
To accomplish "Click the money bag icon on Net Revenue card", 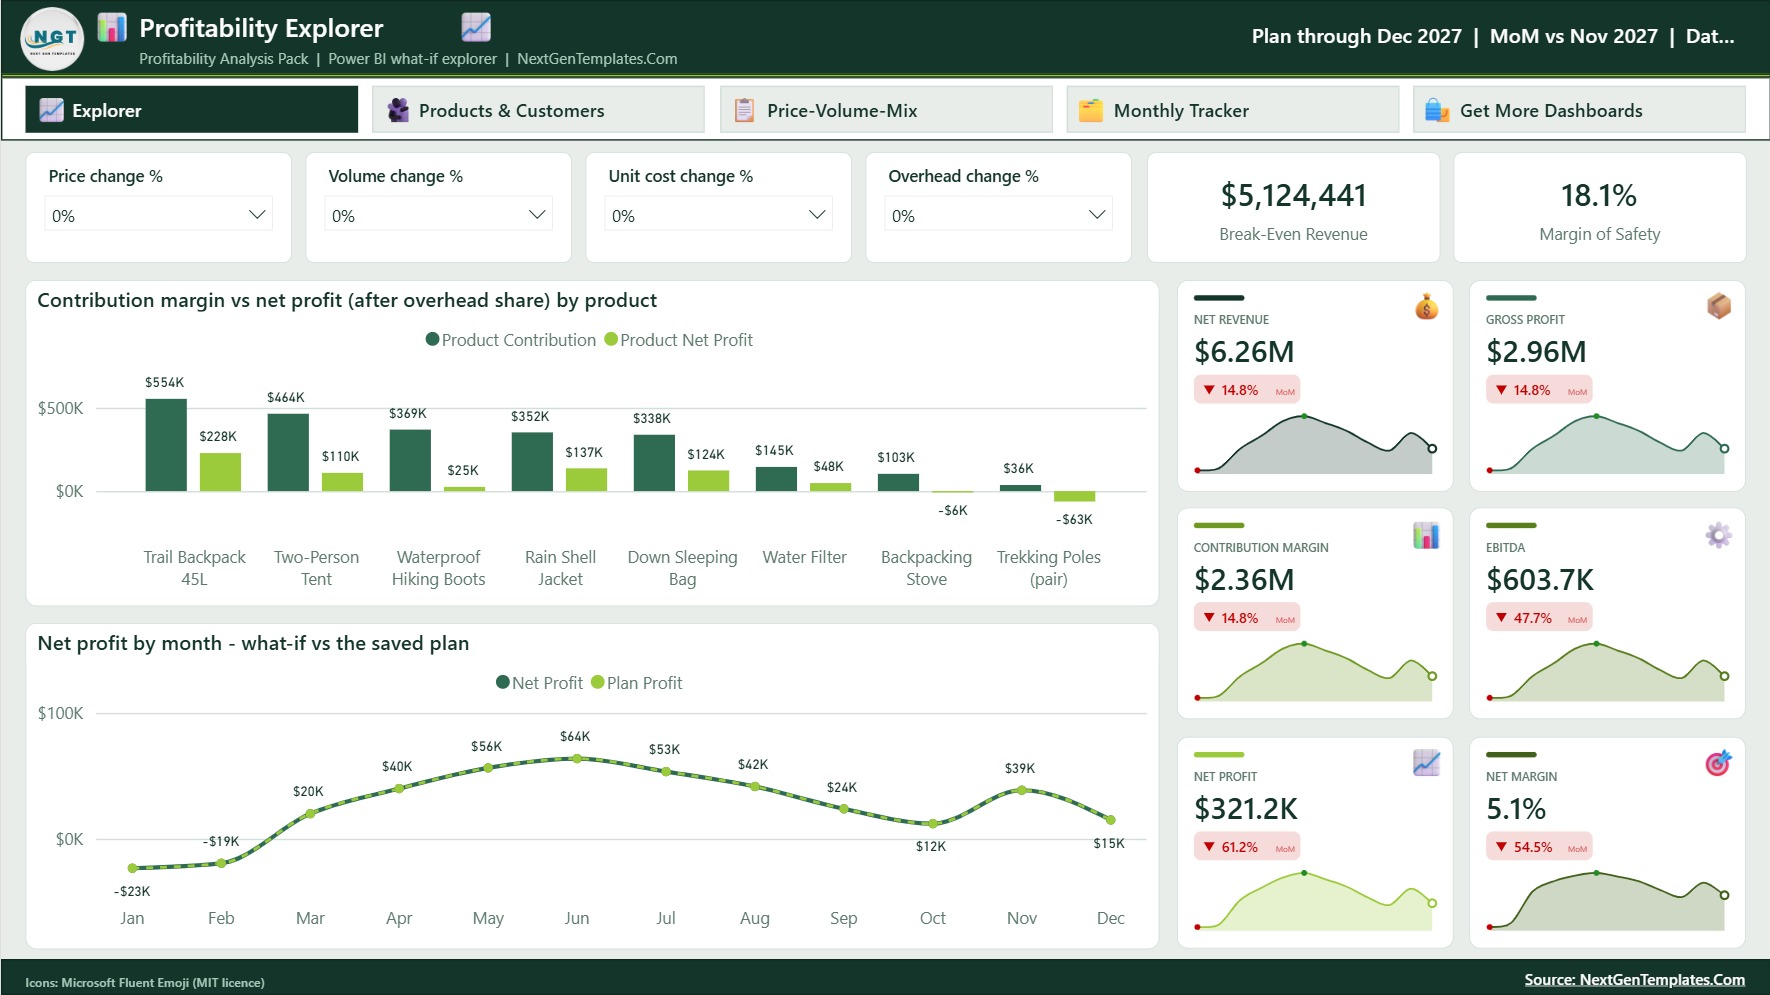I will tap(1427, 307).
